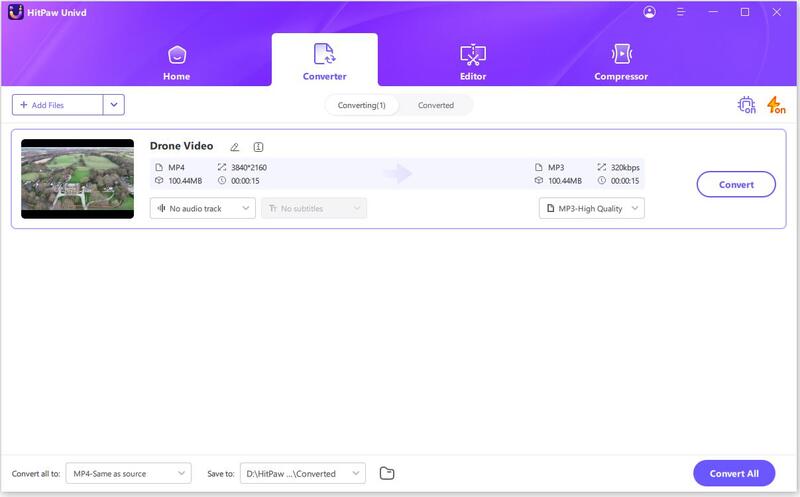This screenshot has width=800, height=497.
Task: Click the Drone Video title text
Action: click(x=181, y=146)
